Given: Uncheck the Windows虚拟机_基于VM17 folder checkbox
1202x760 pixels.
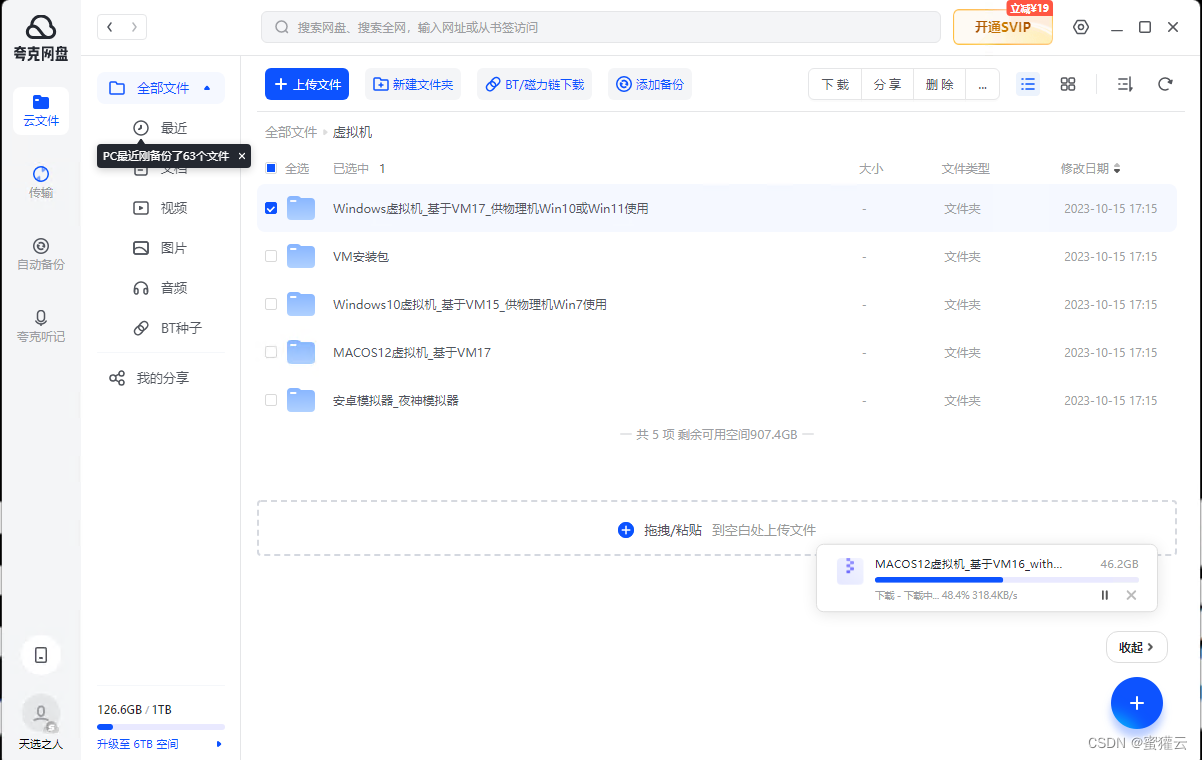Looking at the screenshot, I should 271,209.
